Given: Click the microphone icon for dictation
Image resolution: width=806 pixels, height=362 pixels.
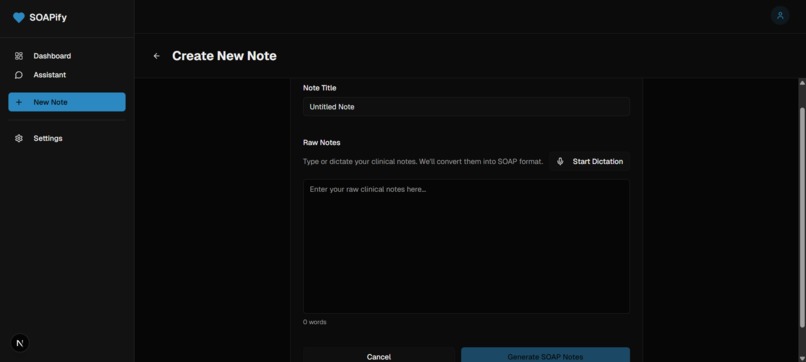Looking at the screenshot, I should 560,161.
